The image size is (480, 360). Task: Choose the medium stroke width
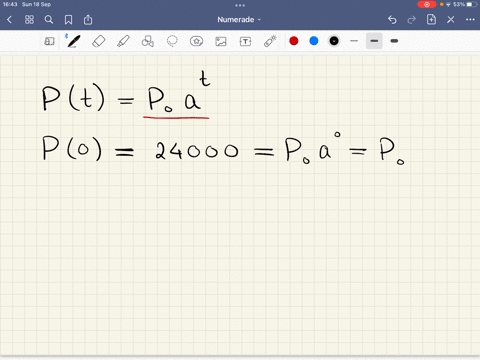pos(374,41)
